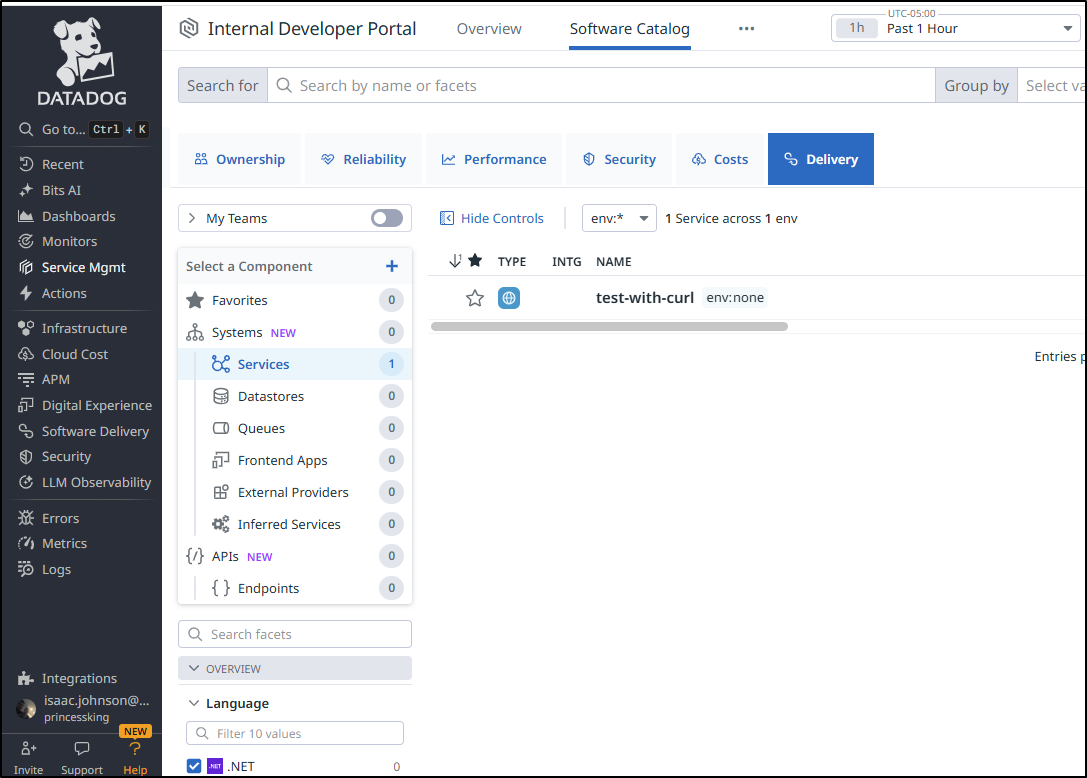1087x778 pixels.
Task: Open Integrations in sidebar
Action: (67, 678)
